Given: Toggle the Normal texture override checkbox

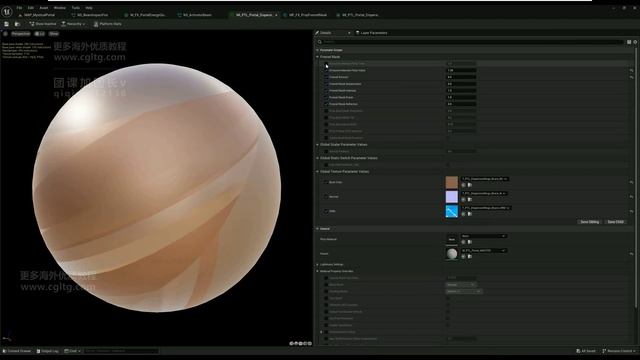Looking at the screenshot, I should tap(326, 197).
